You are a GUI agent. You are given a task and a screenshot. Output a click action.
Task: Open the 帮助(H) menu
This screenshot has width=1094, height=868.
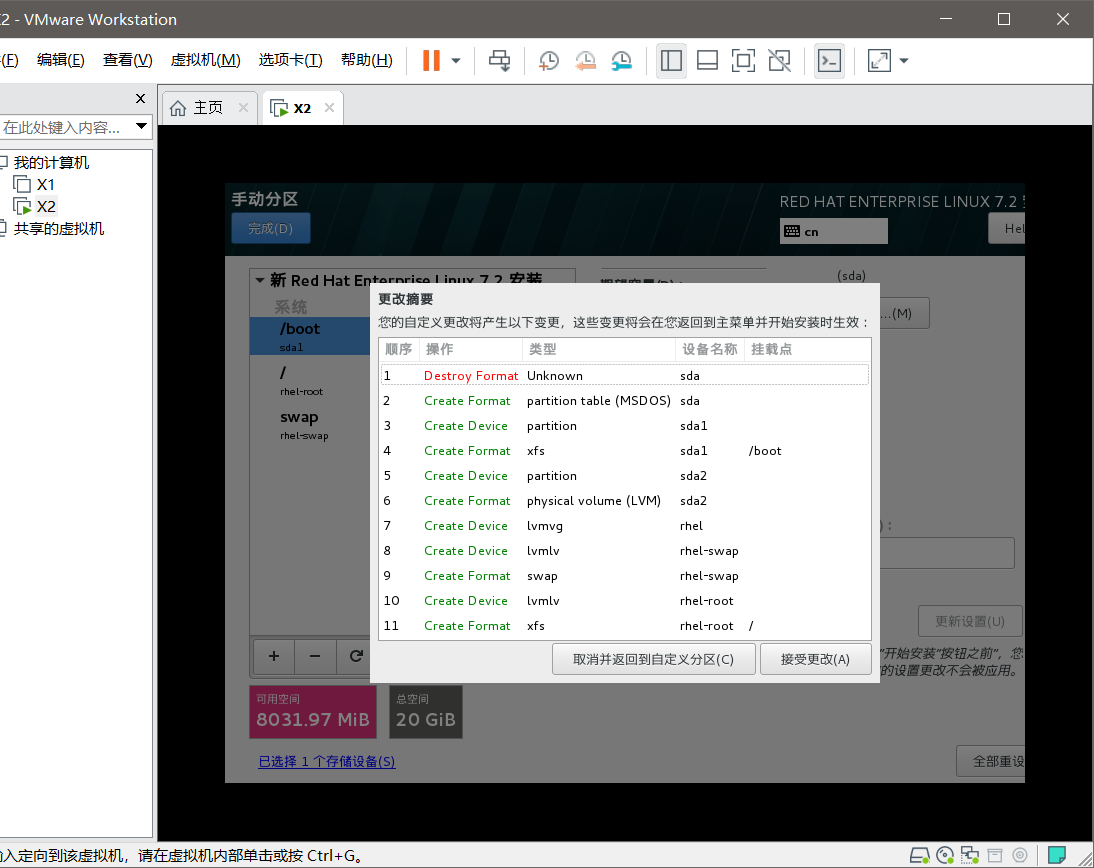(x=367, y=60)
